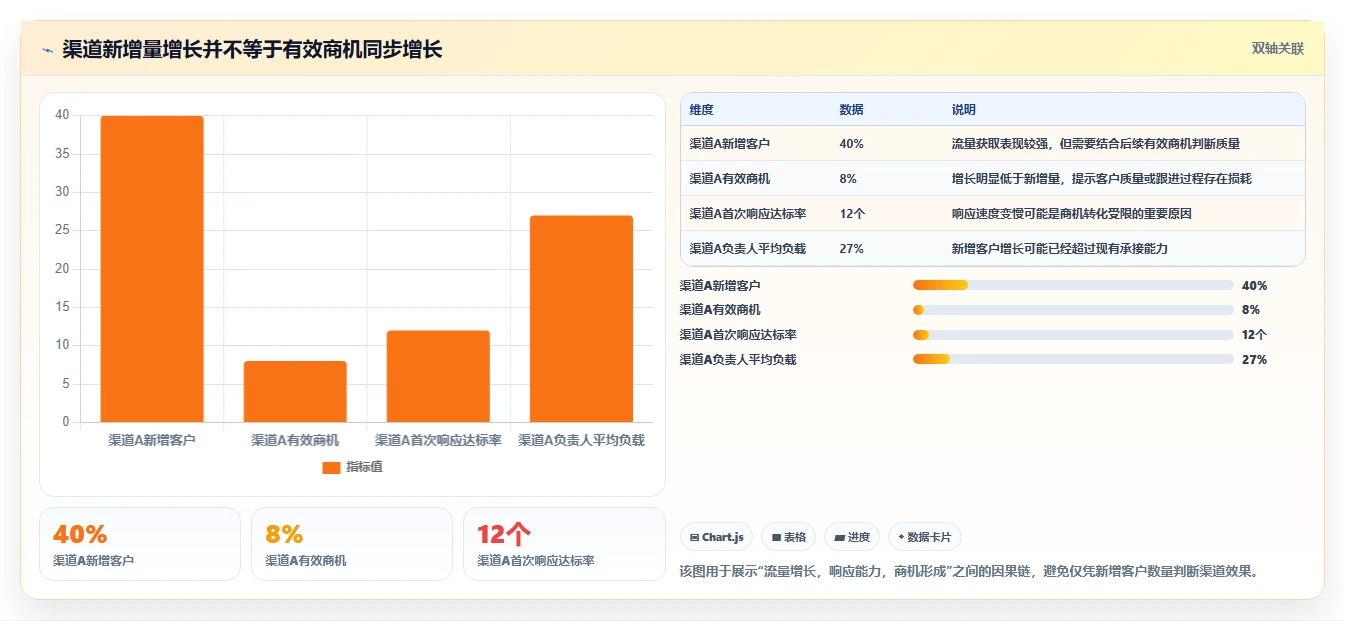This screenshot has width=1345, height=621.
Task: Click the 进度 tag chip
Action: tap(852, 537)
